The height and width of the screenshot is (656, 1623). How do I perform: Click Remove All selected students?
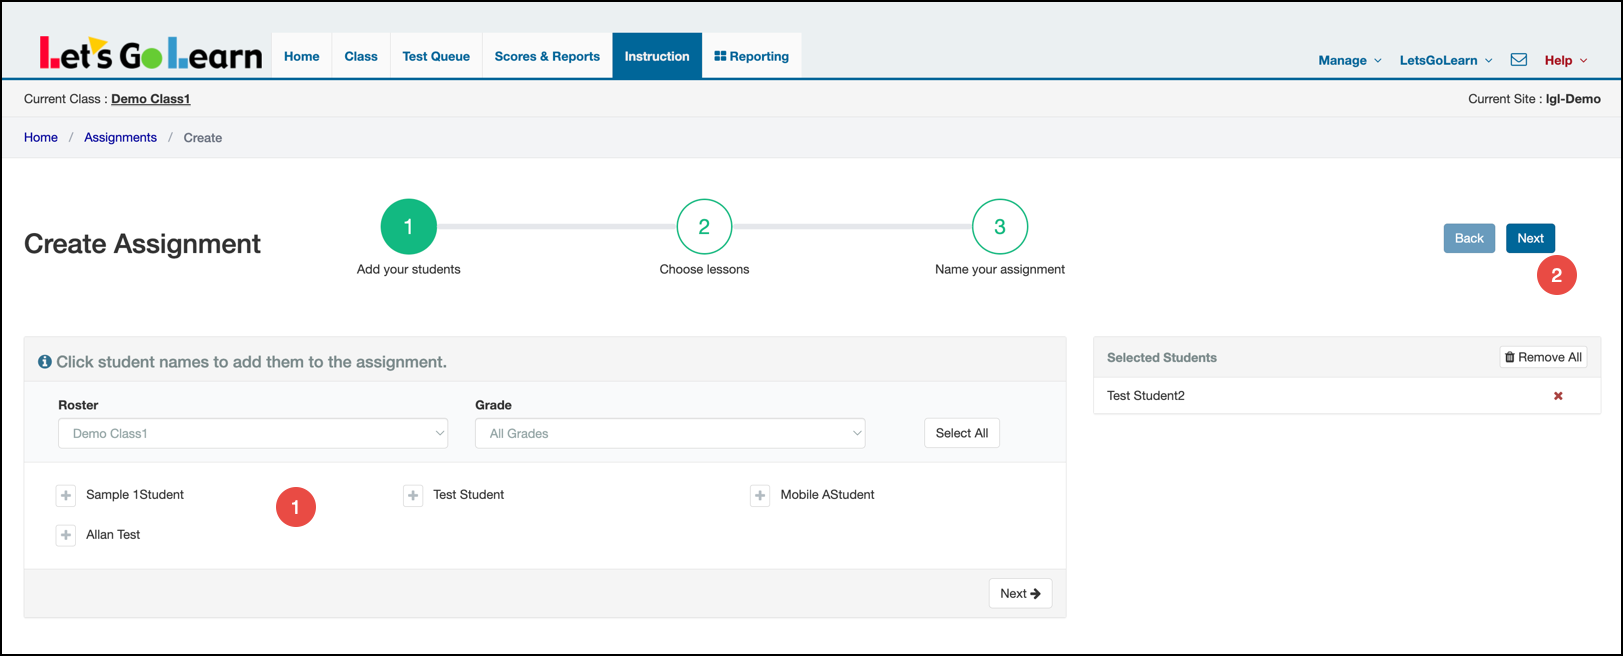[1543, 357]
